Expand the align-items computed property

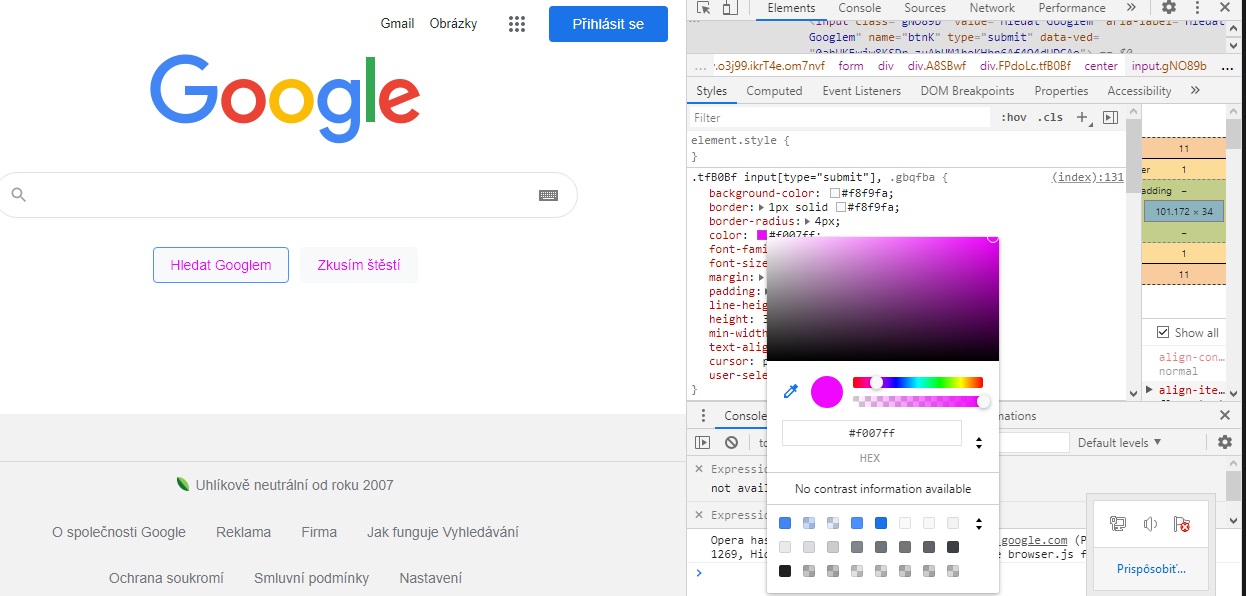[1149, 390]
